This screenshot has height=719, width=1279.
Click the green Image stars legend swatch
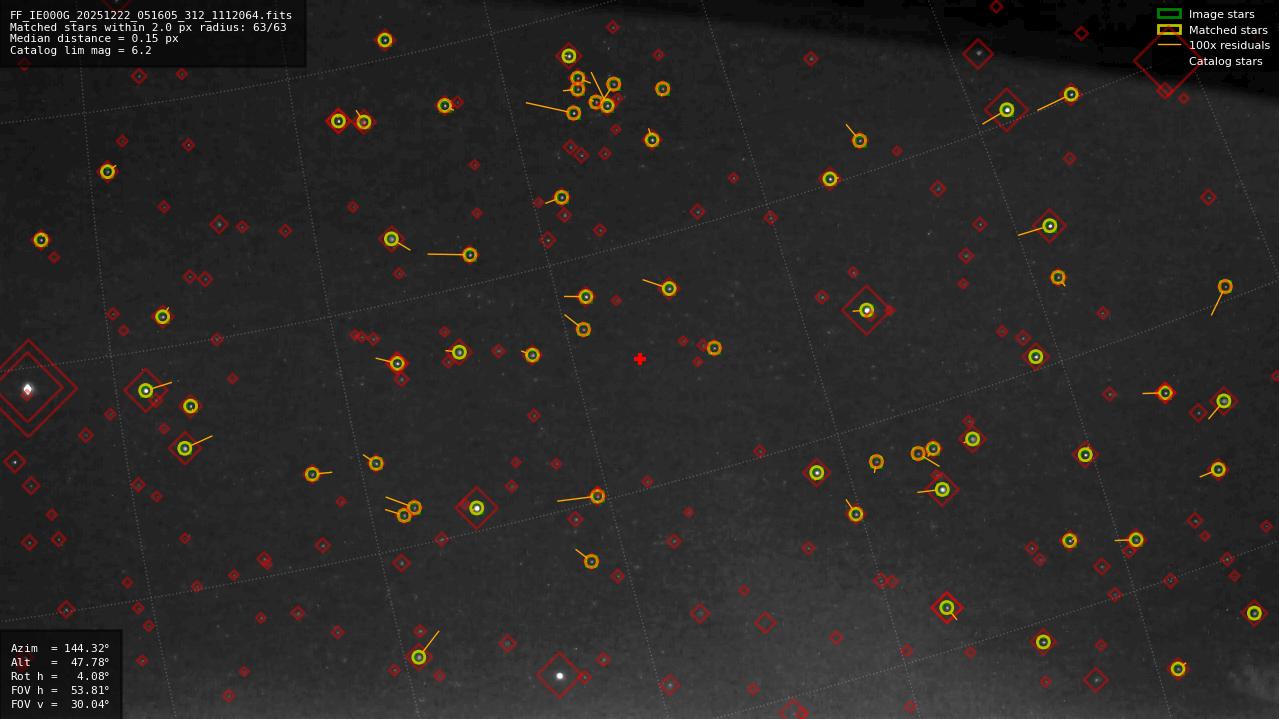(x=1169, y=14)
